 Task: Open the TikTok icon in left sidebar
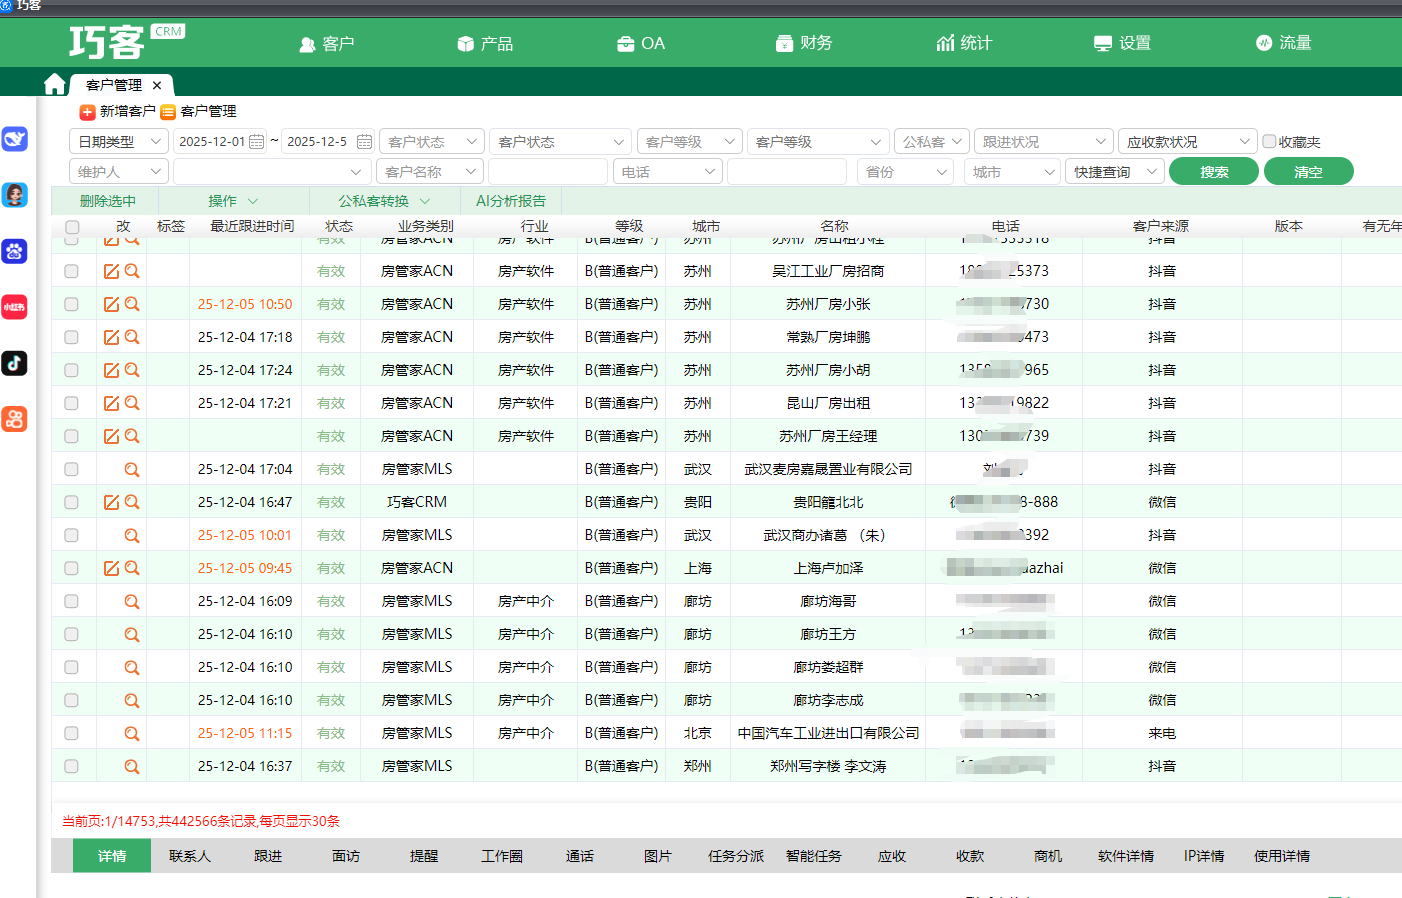[x=14, y=363]
